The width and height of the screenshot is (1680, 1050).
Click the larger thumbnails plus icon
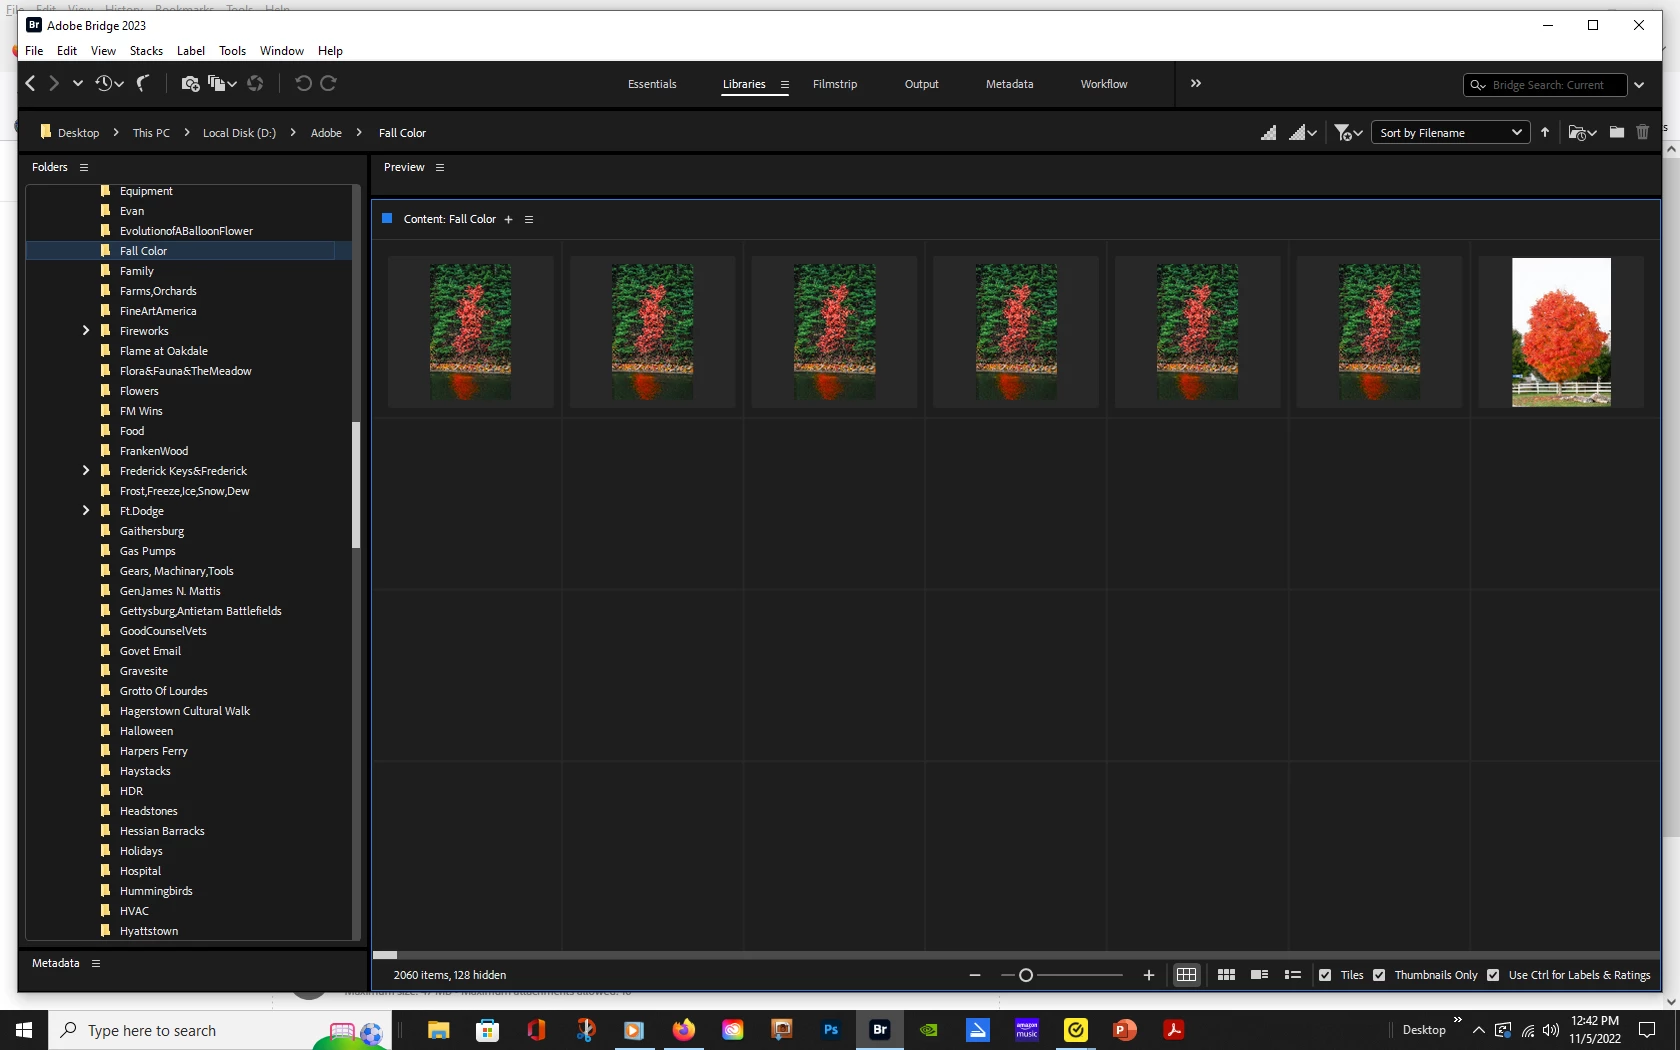(1149, 975)
